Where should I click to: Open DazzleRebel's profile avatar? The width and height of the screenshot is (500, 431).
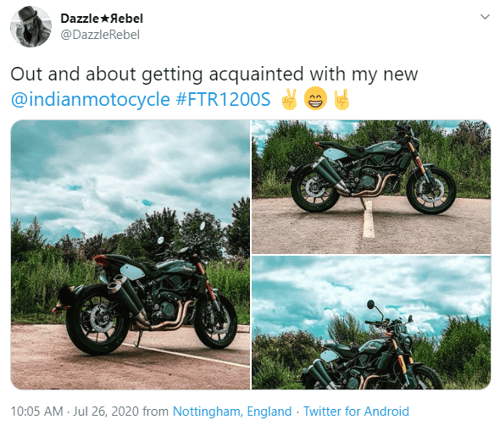pyautogui.click(x=31, y=27)
